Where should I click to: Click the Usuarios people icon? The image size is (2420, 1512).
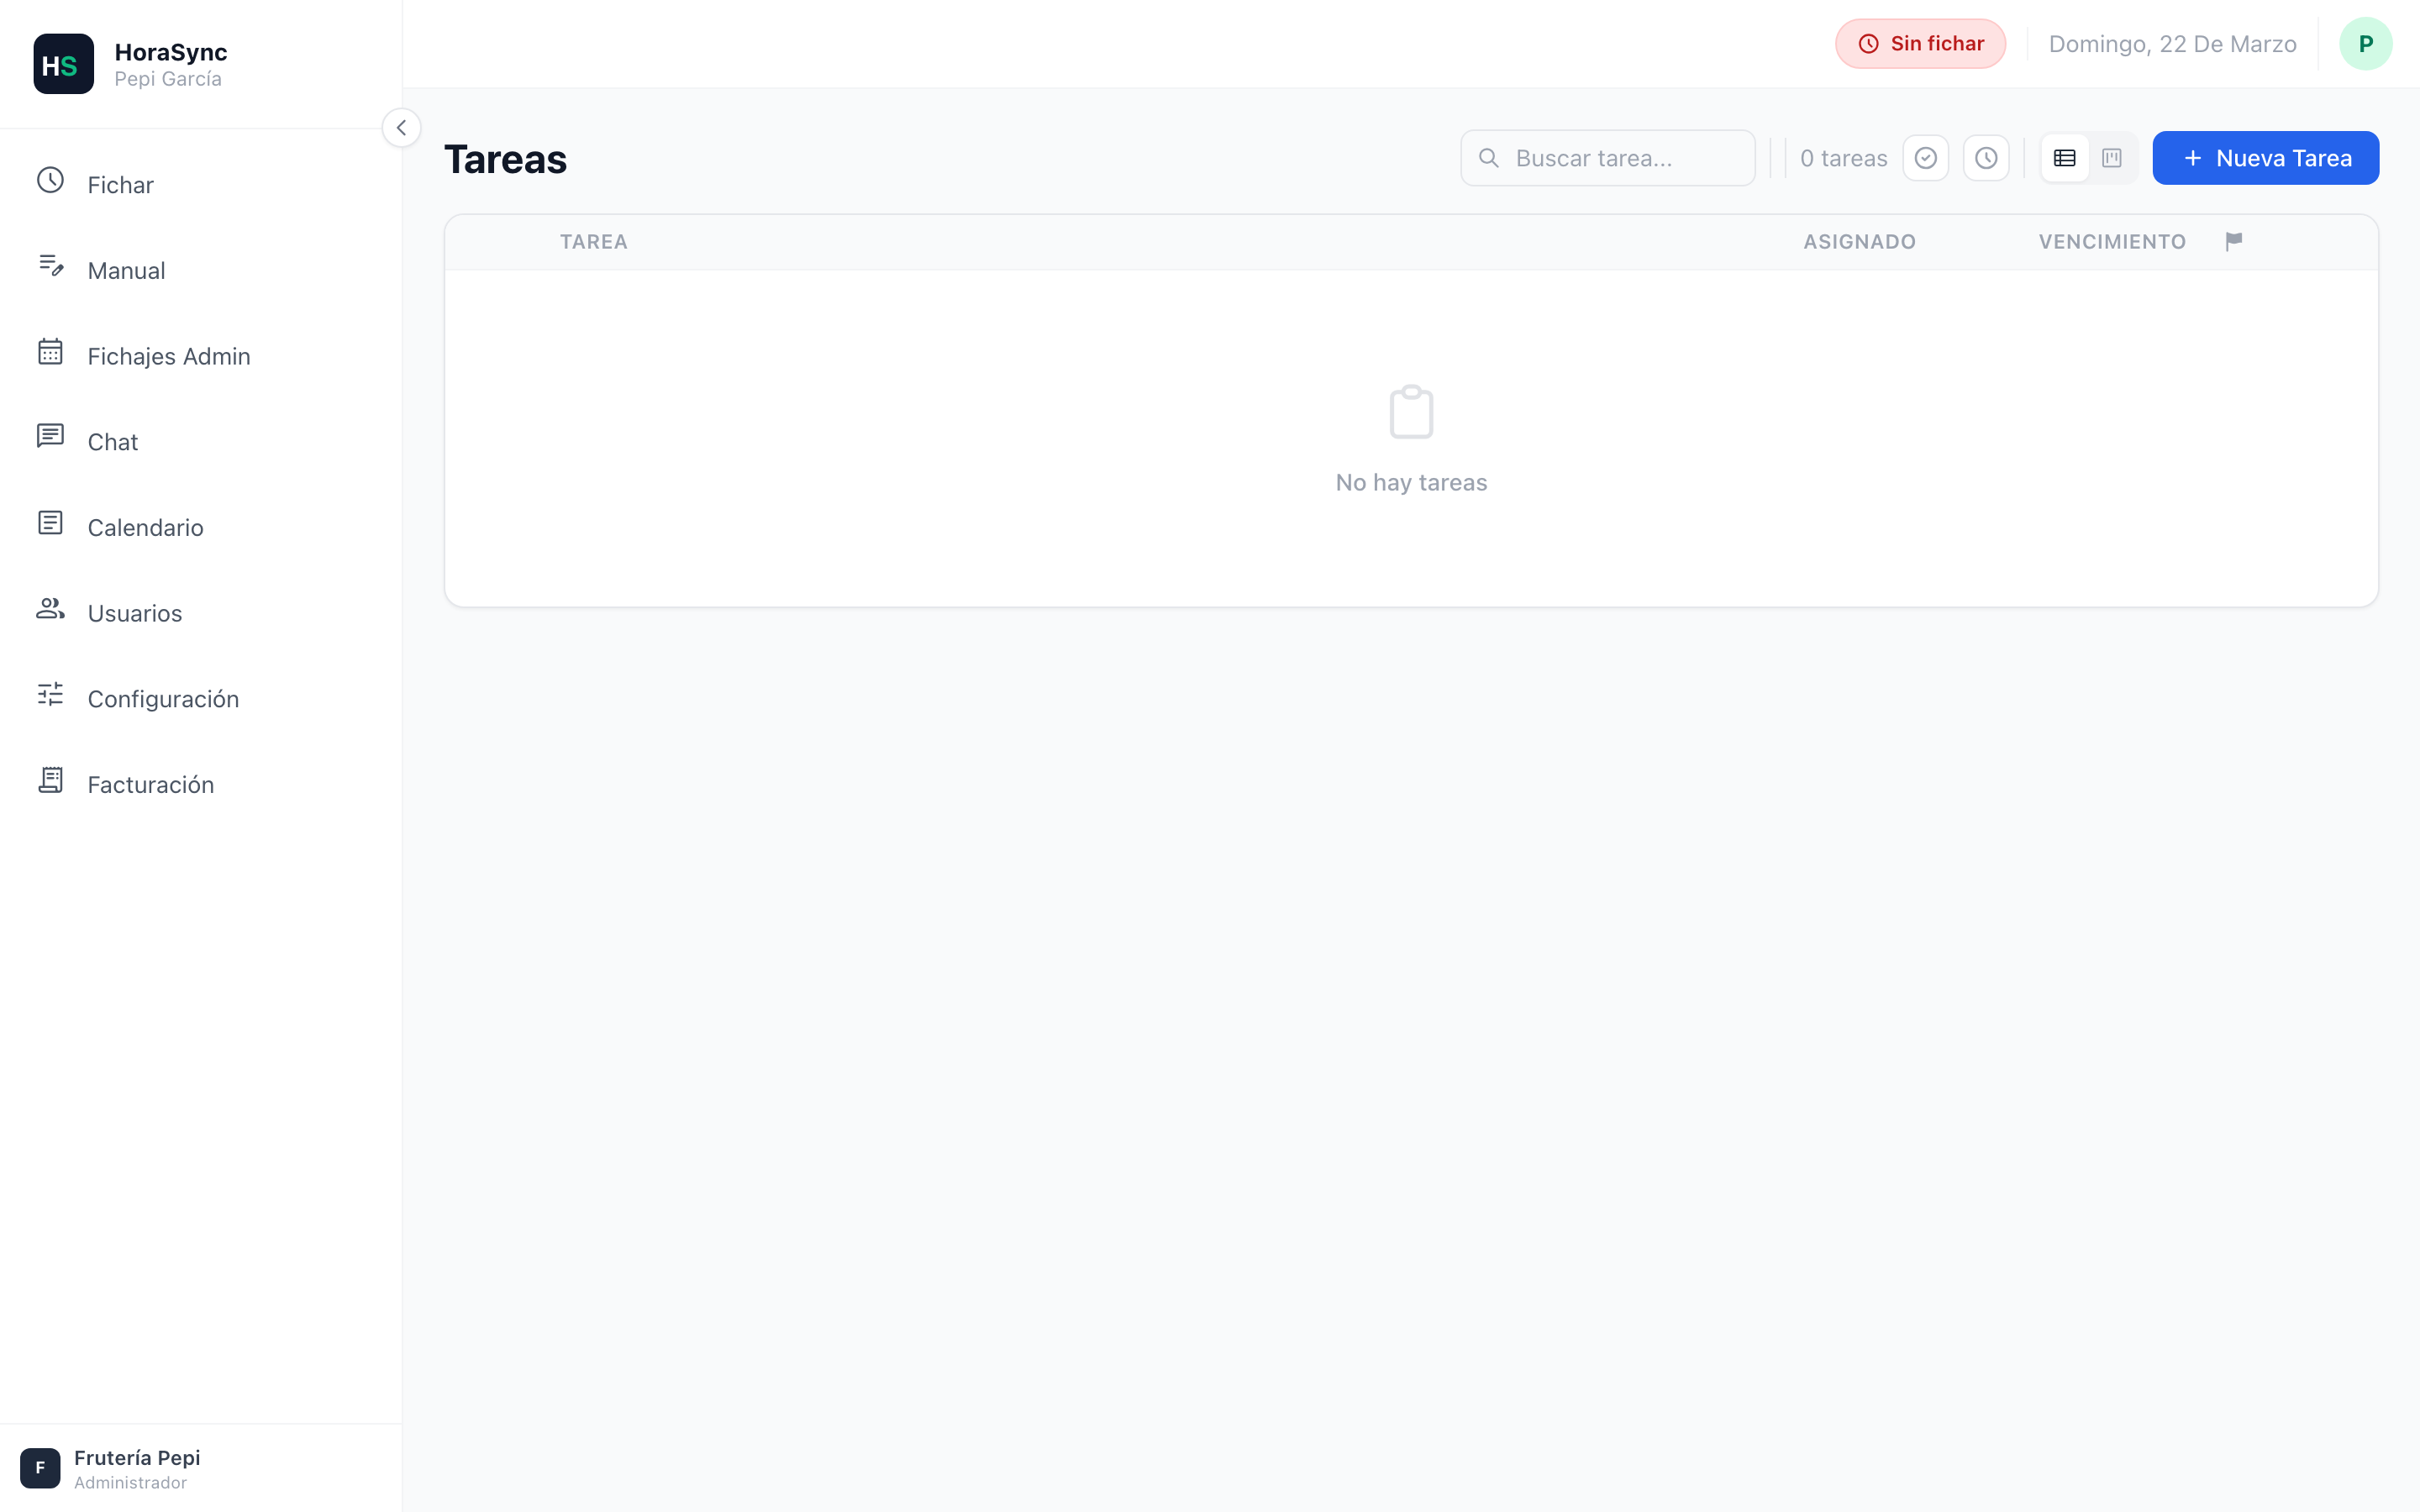pyautogui.click(x=50, y=611)
